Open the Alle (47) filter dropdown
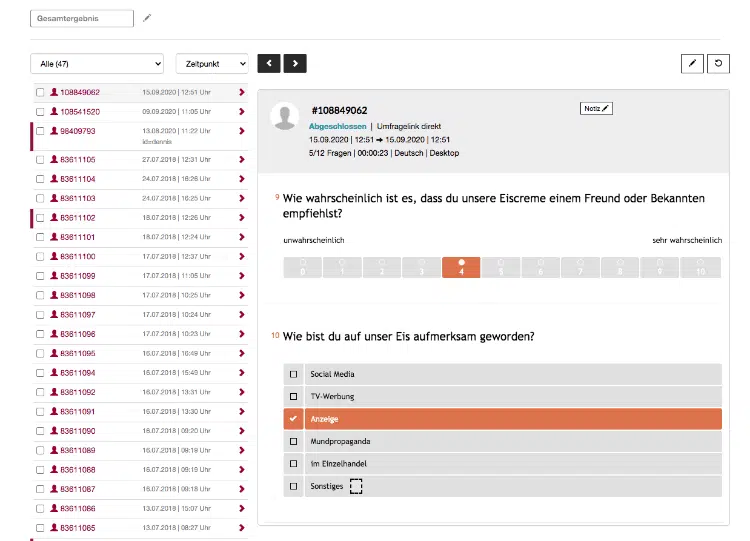 [x=97, y=64]
